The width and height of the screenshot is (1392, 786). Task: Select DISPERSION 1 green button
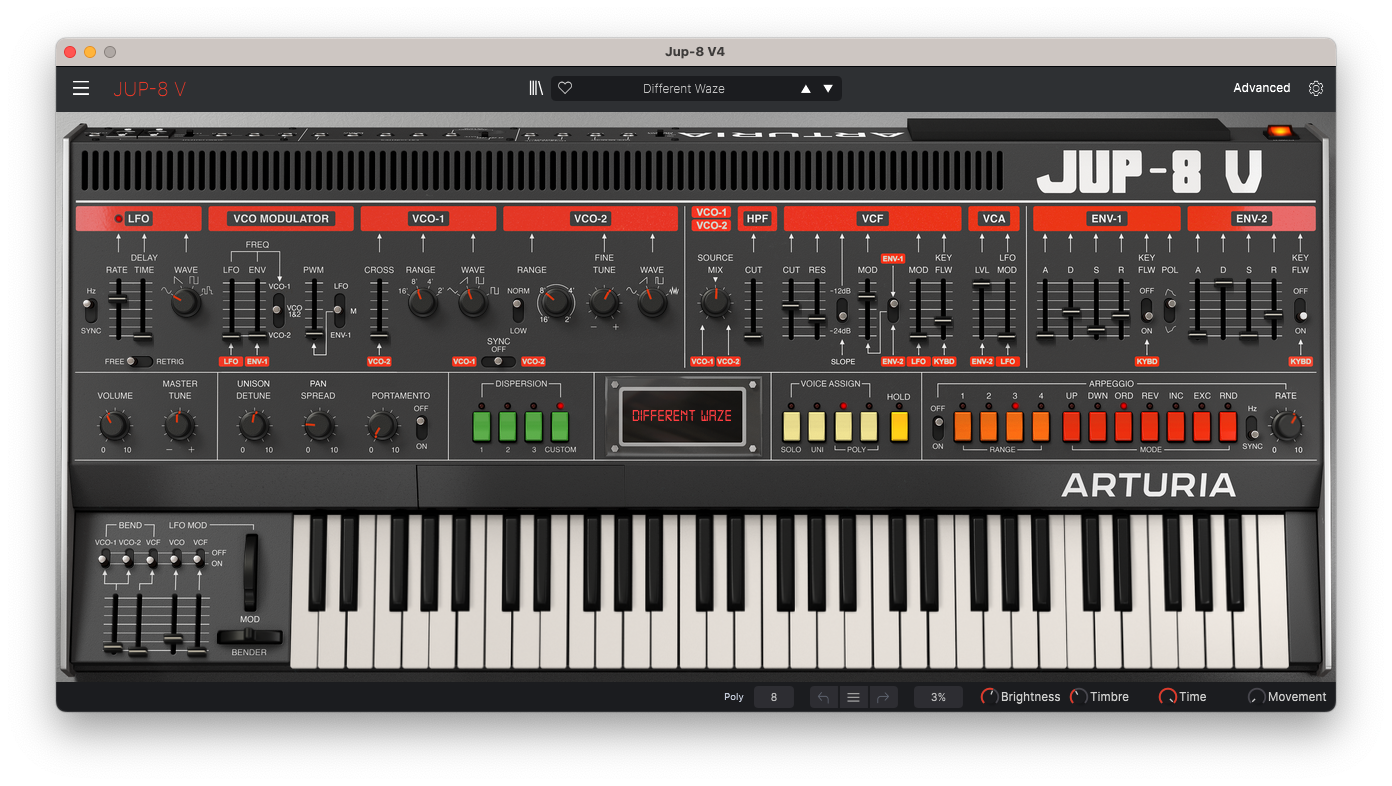pos(481,427)
